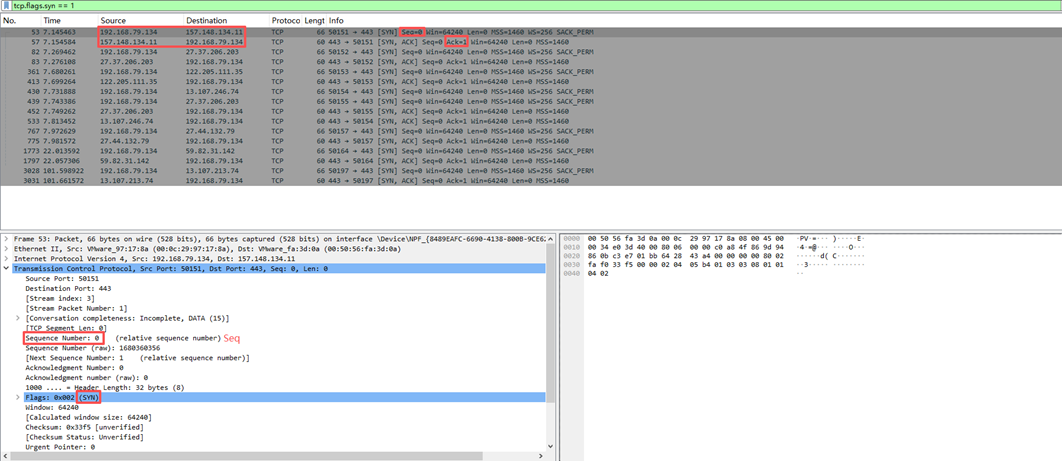Expand the Internet Protocol Version 4 node
The width and height of the screenshot is (1062, 461).
pos(6,259)
